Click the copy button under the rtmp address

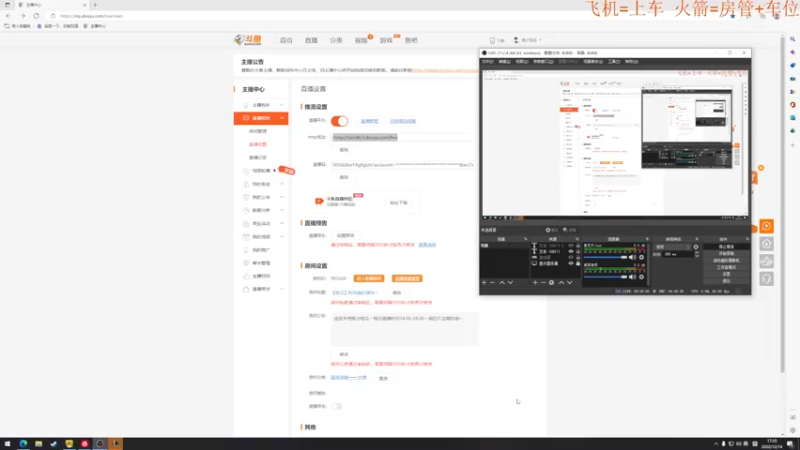344,150
